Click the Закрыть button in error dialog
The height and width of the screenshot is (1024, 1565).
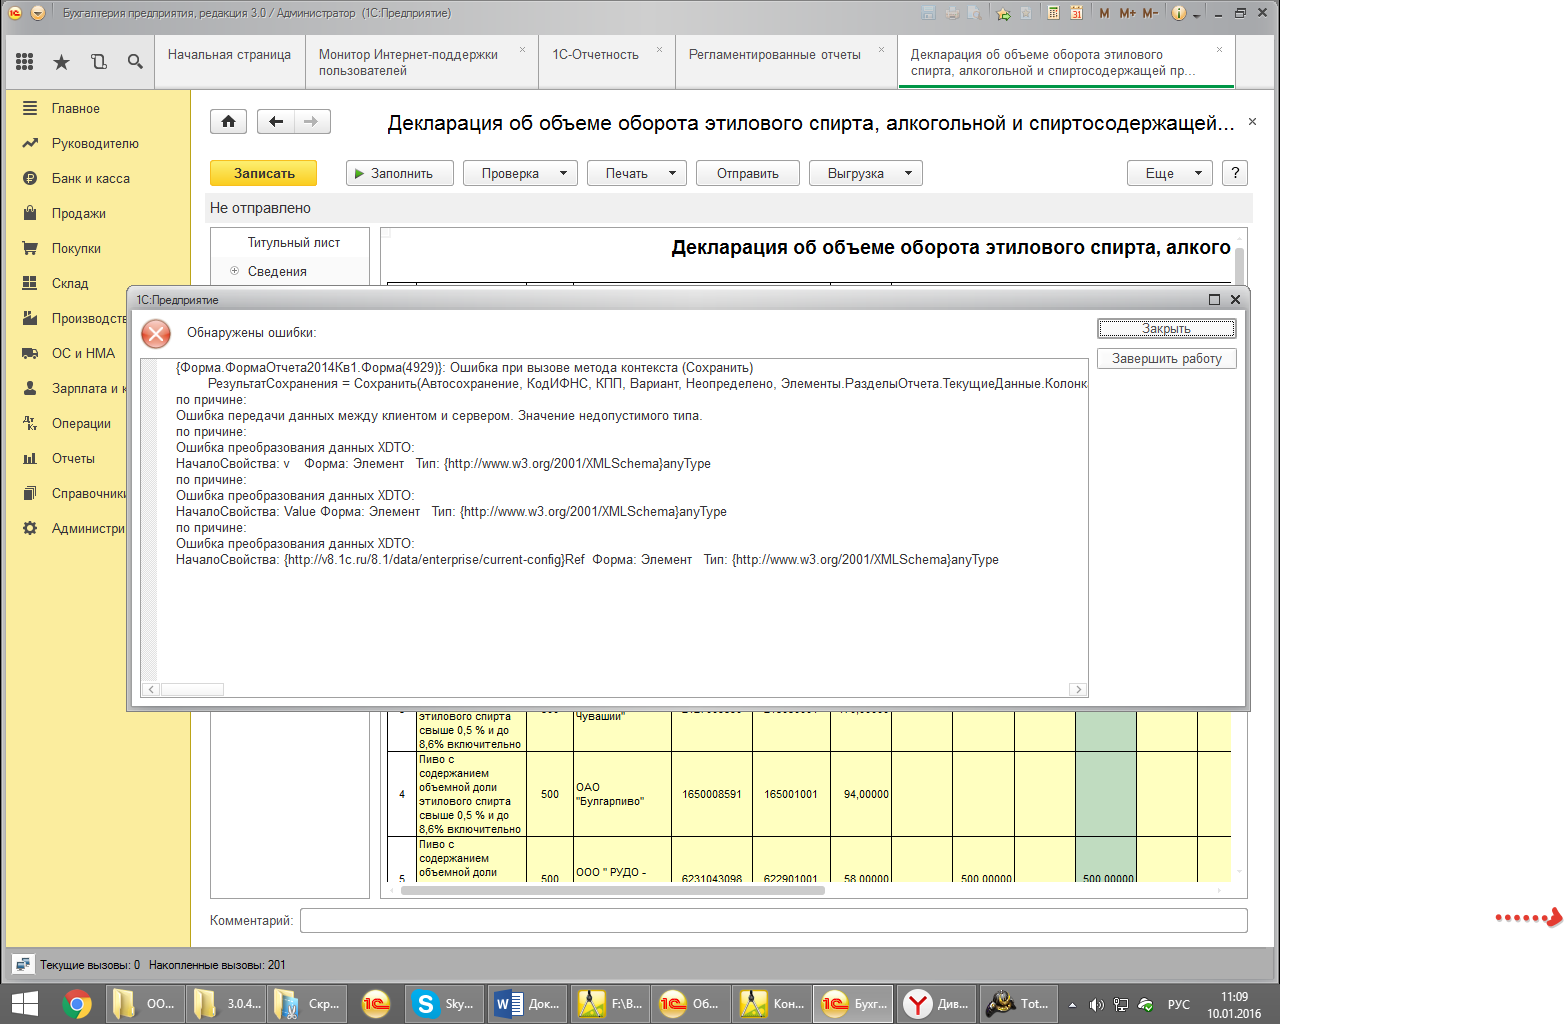[x=1166, y=329]
